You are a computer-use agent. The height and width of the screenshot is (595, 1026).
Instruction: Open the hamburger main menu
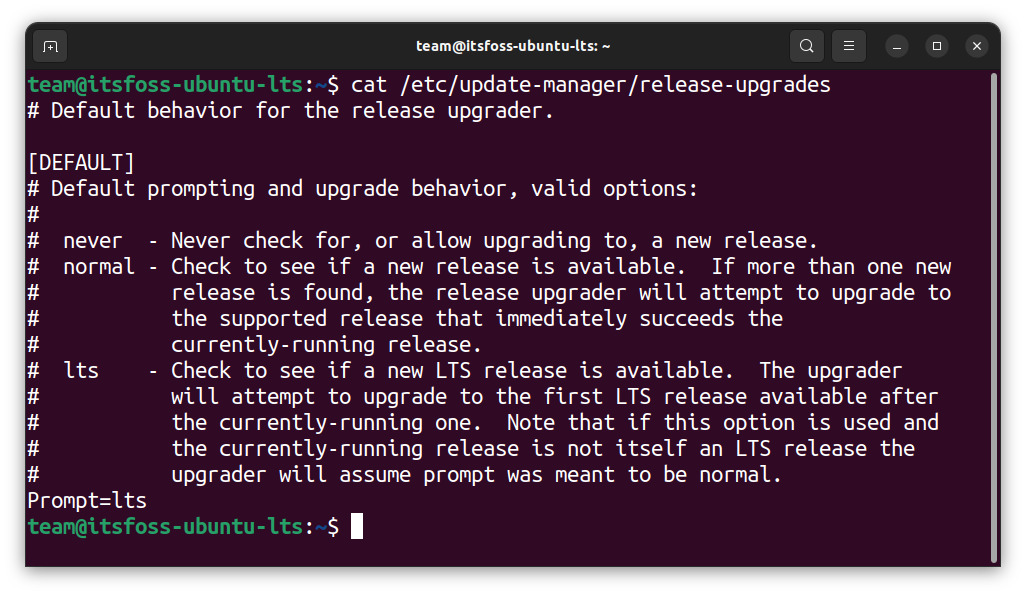click(849, 46)
